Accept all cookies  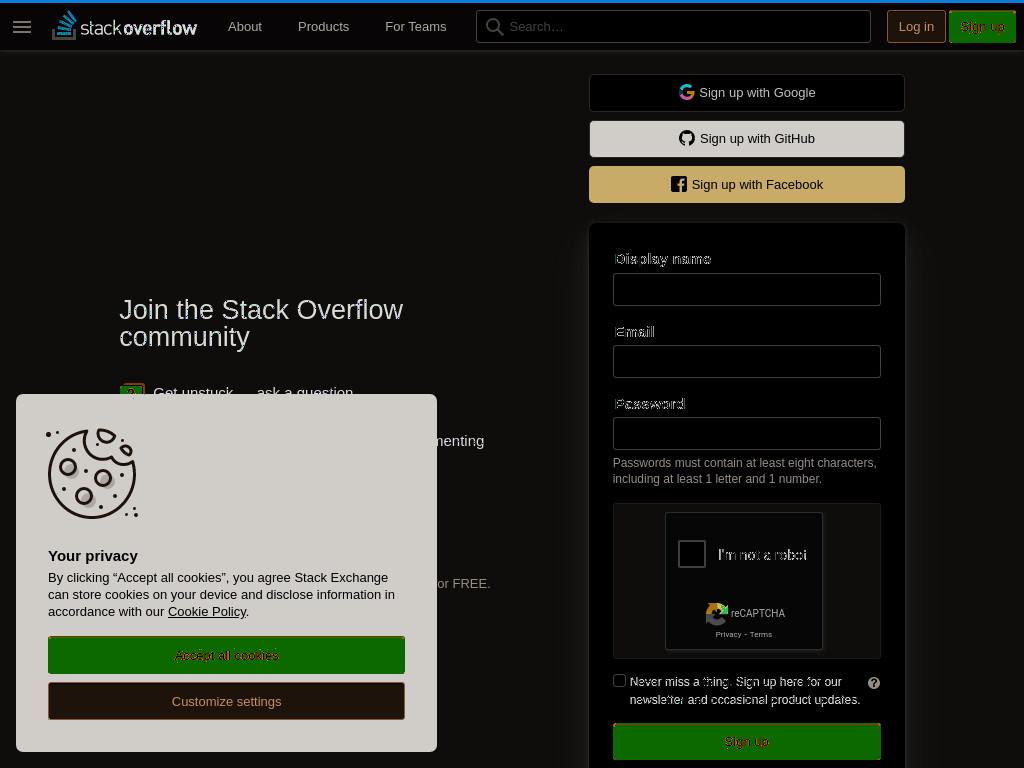(226, 655)
